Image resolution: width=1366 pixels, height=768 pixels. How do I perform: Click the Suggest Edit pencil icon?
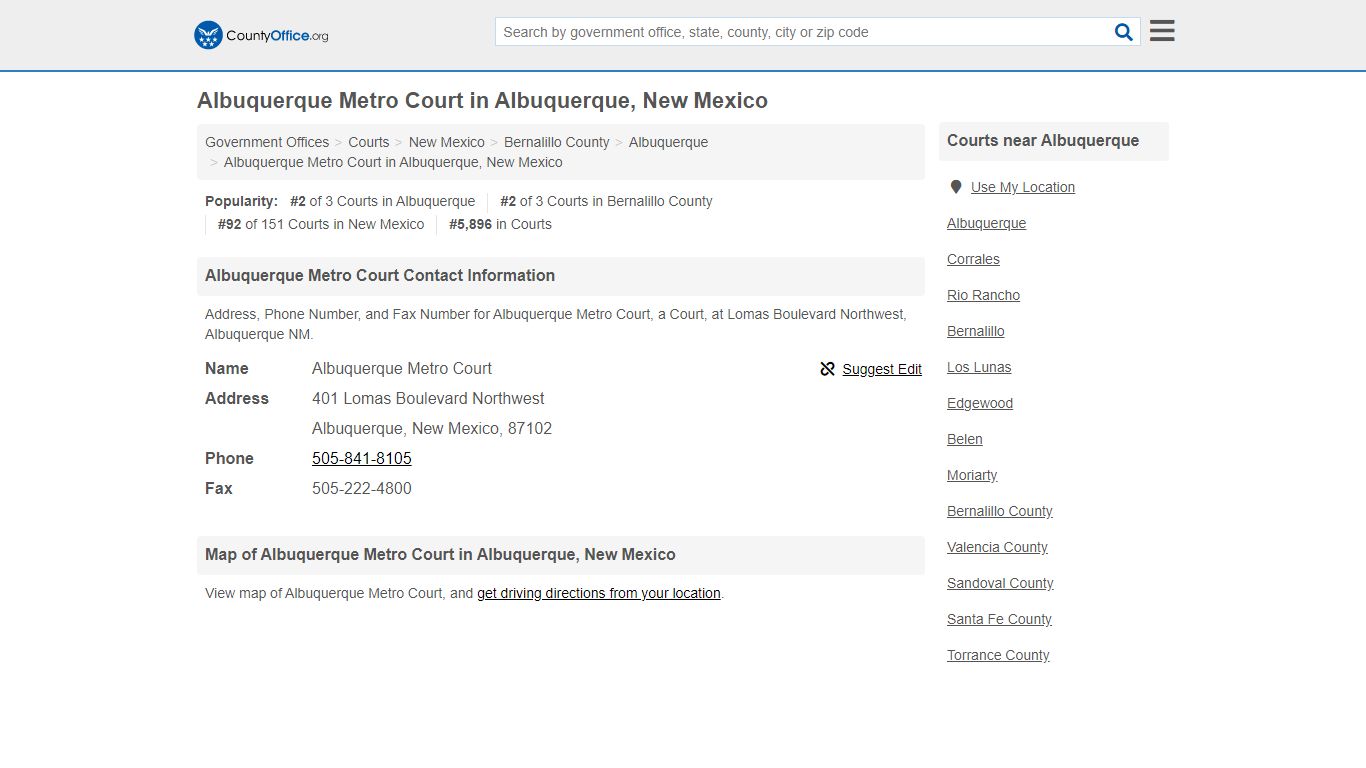coord(827,369)
